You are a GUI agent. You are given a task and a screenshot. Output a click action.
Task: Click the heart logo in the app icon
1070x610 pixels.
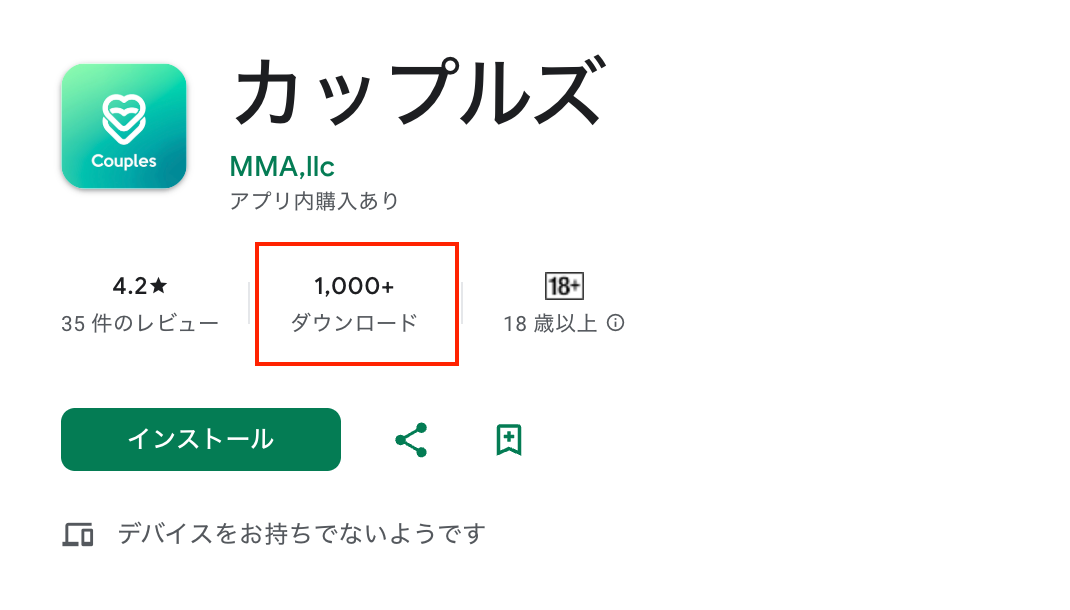click(124, 117)
